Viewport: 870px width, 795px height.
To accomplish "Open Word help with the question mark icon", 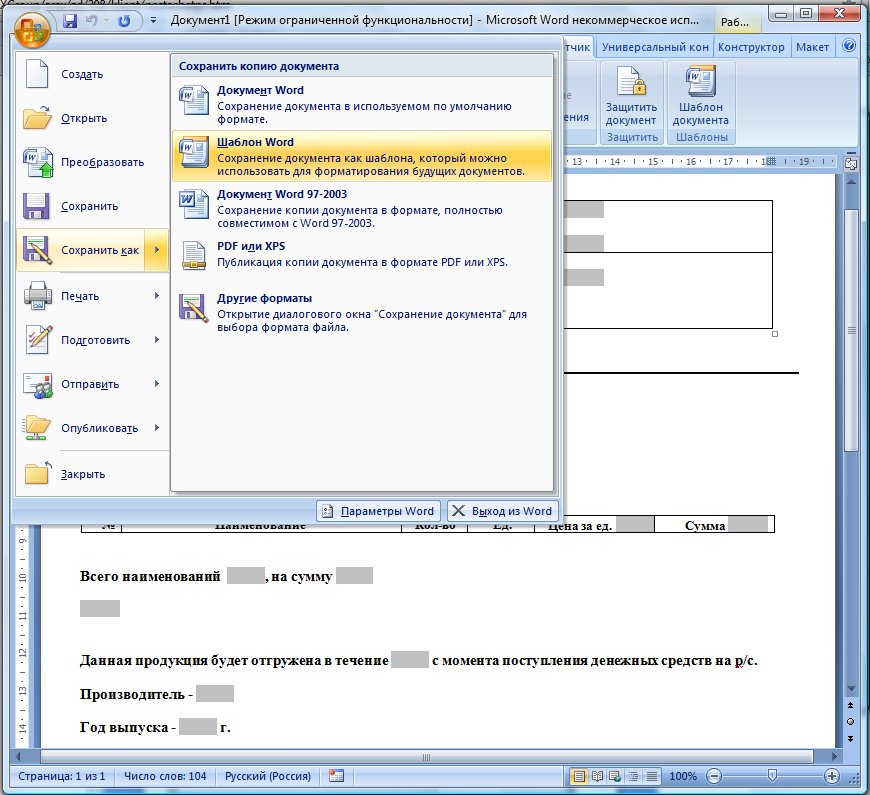I will click(849, 45).
